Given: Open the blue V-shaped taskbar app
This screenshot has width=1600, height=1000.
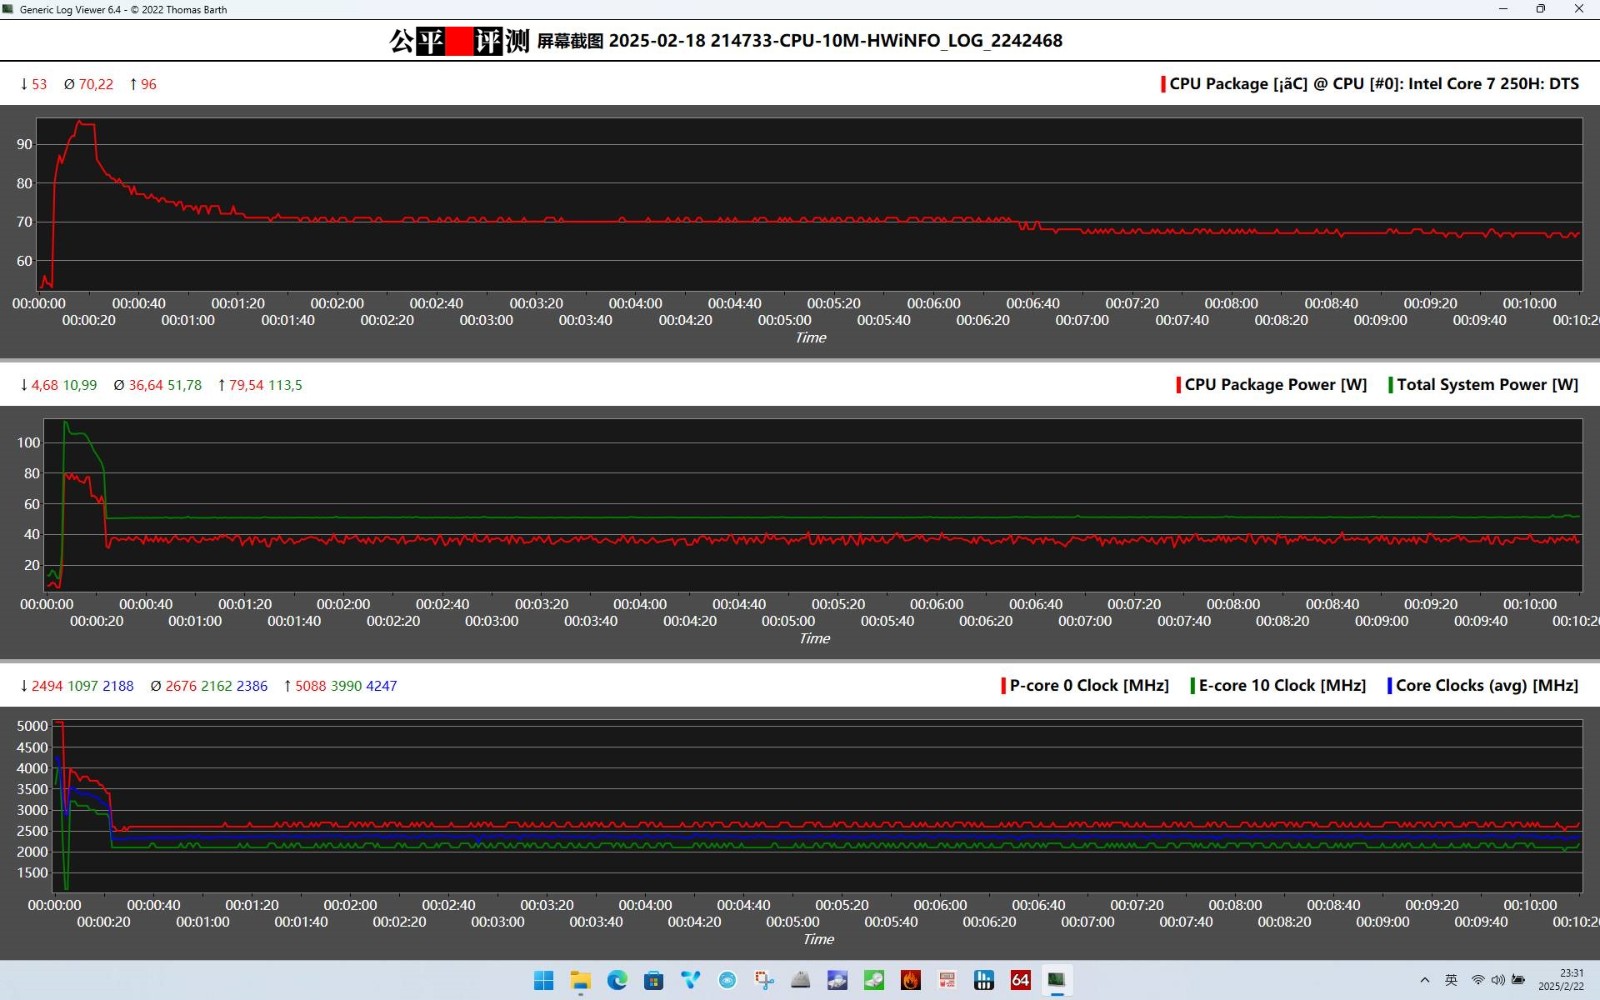Looking at the screenshot, I should pos(691,980).
